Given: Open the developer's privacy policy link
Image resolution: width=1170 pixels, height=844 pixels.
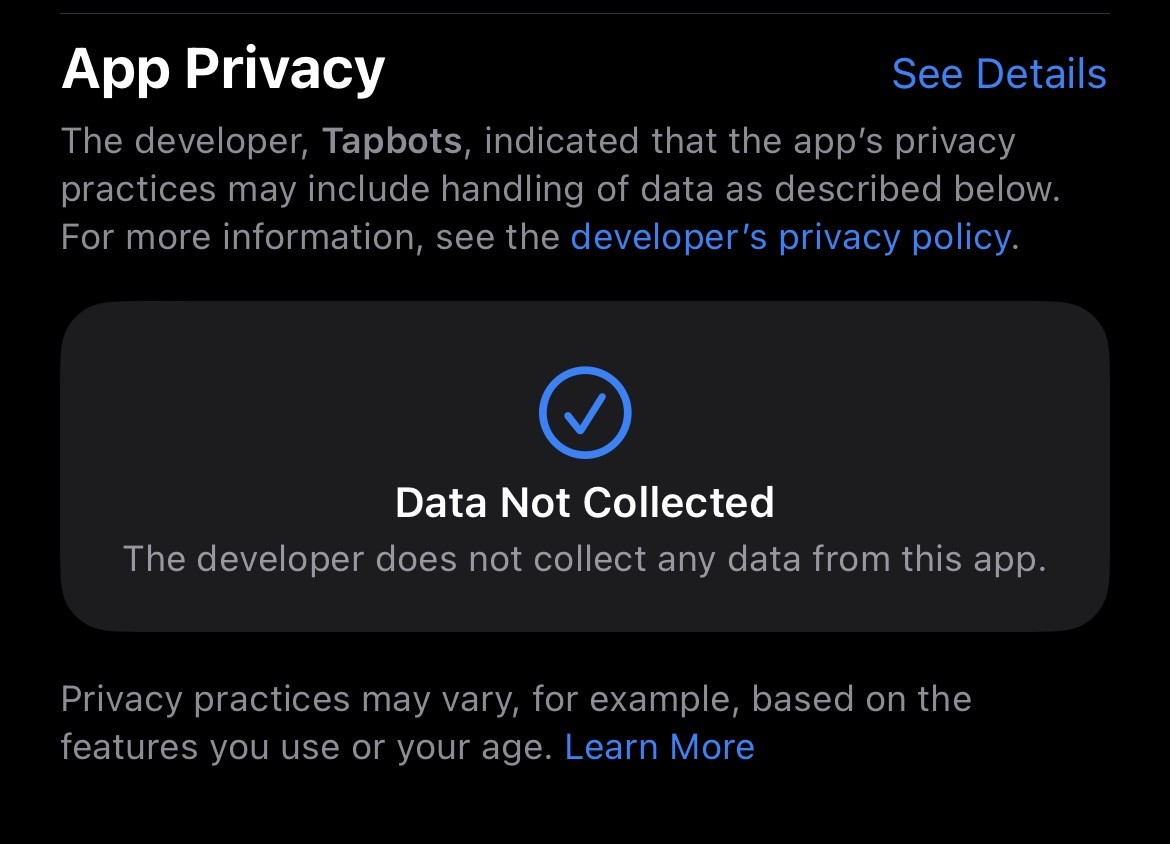Looking at the screenshot, I should [x=791, y=237].
